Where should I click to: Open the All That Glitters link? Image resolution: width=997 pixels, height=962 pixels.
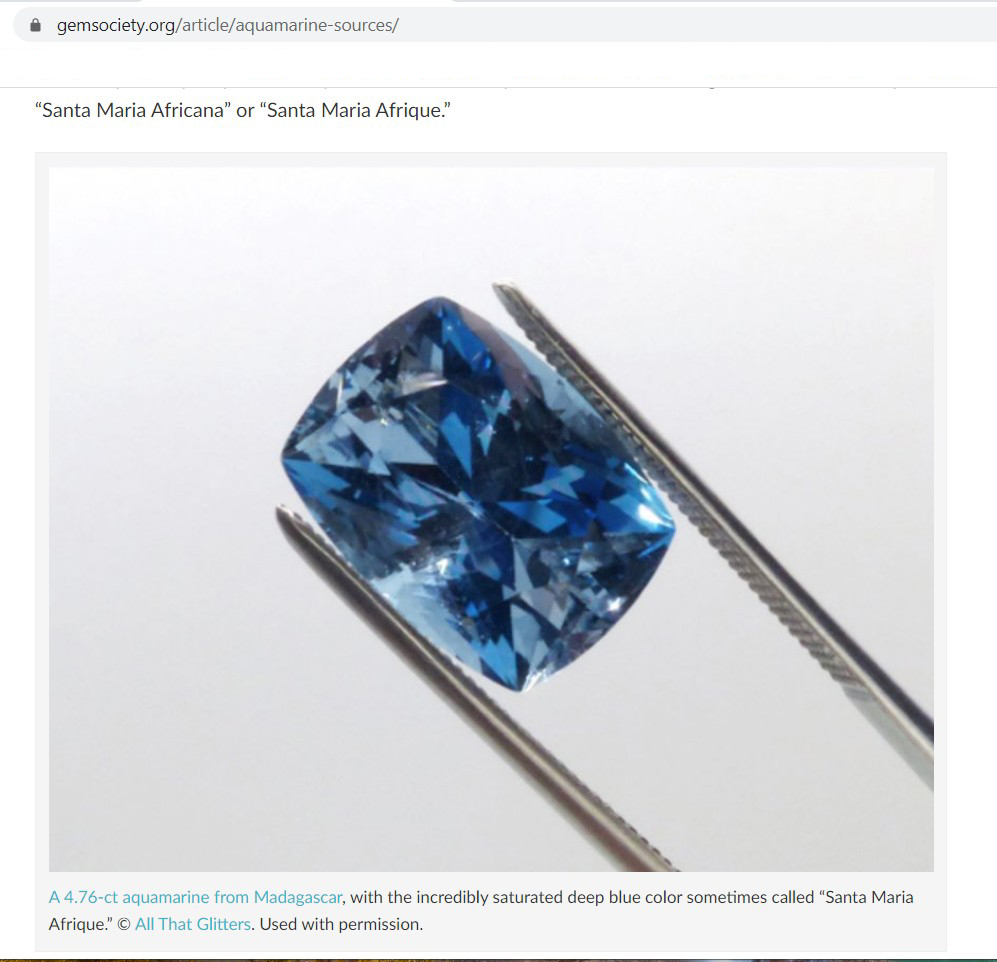[193, 924]
